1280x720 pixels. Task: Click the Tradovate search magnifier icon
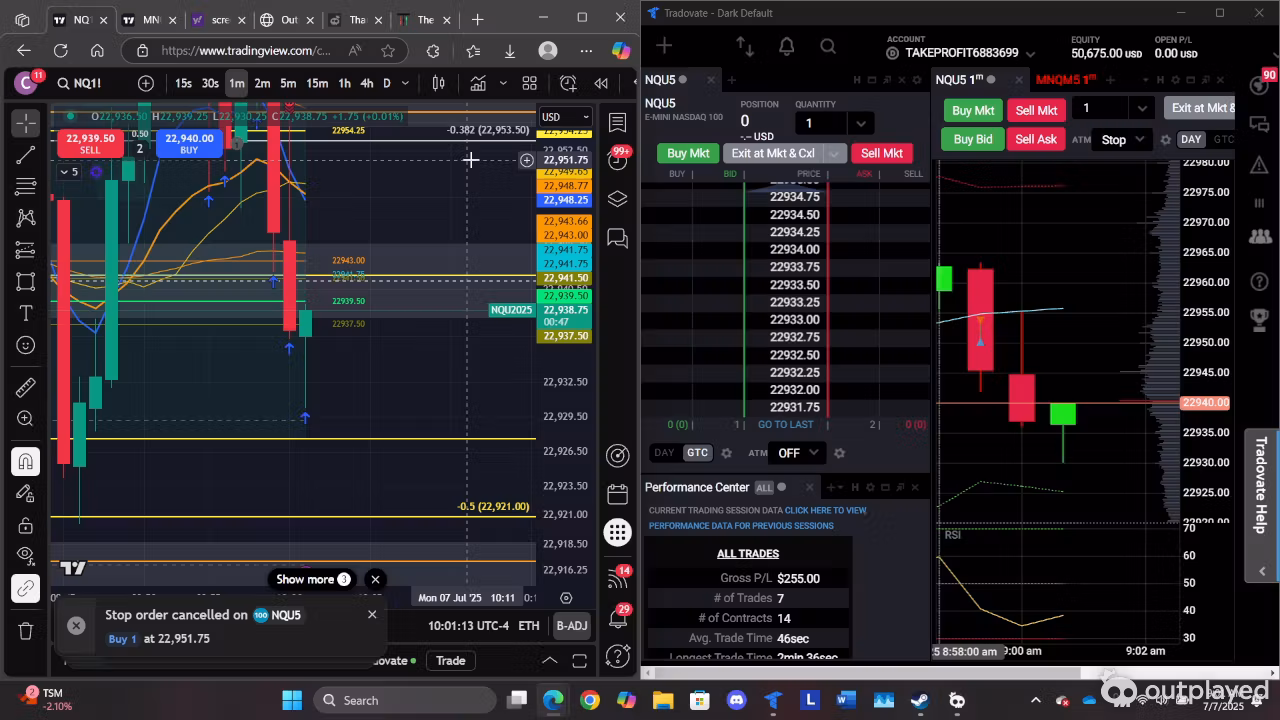(828, 46)
